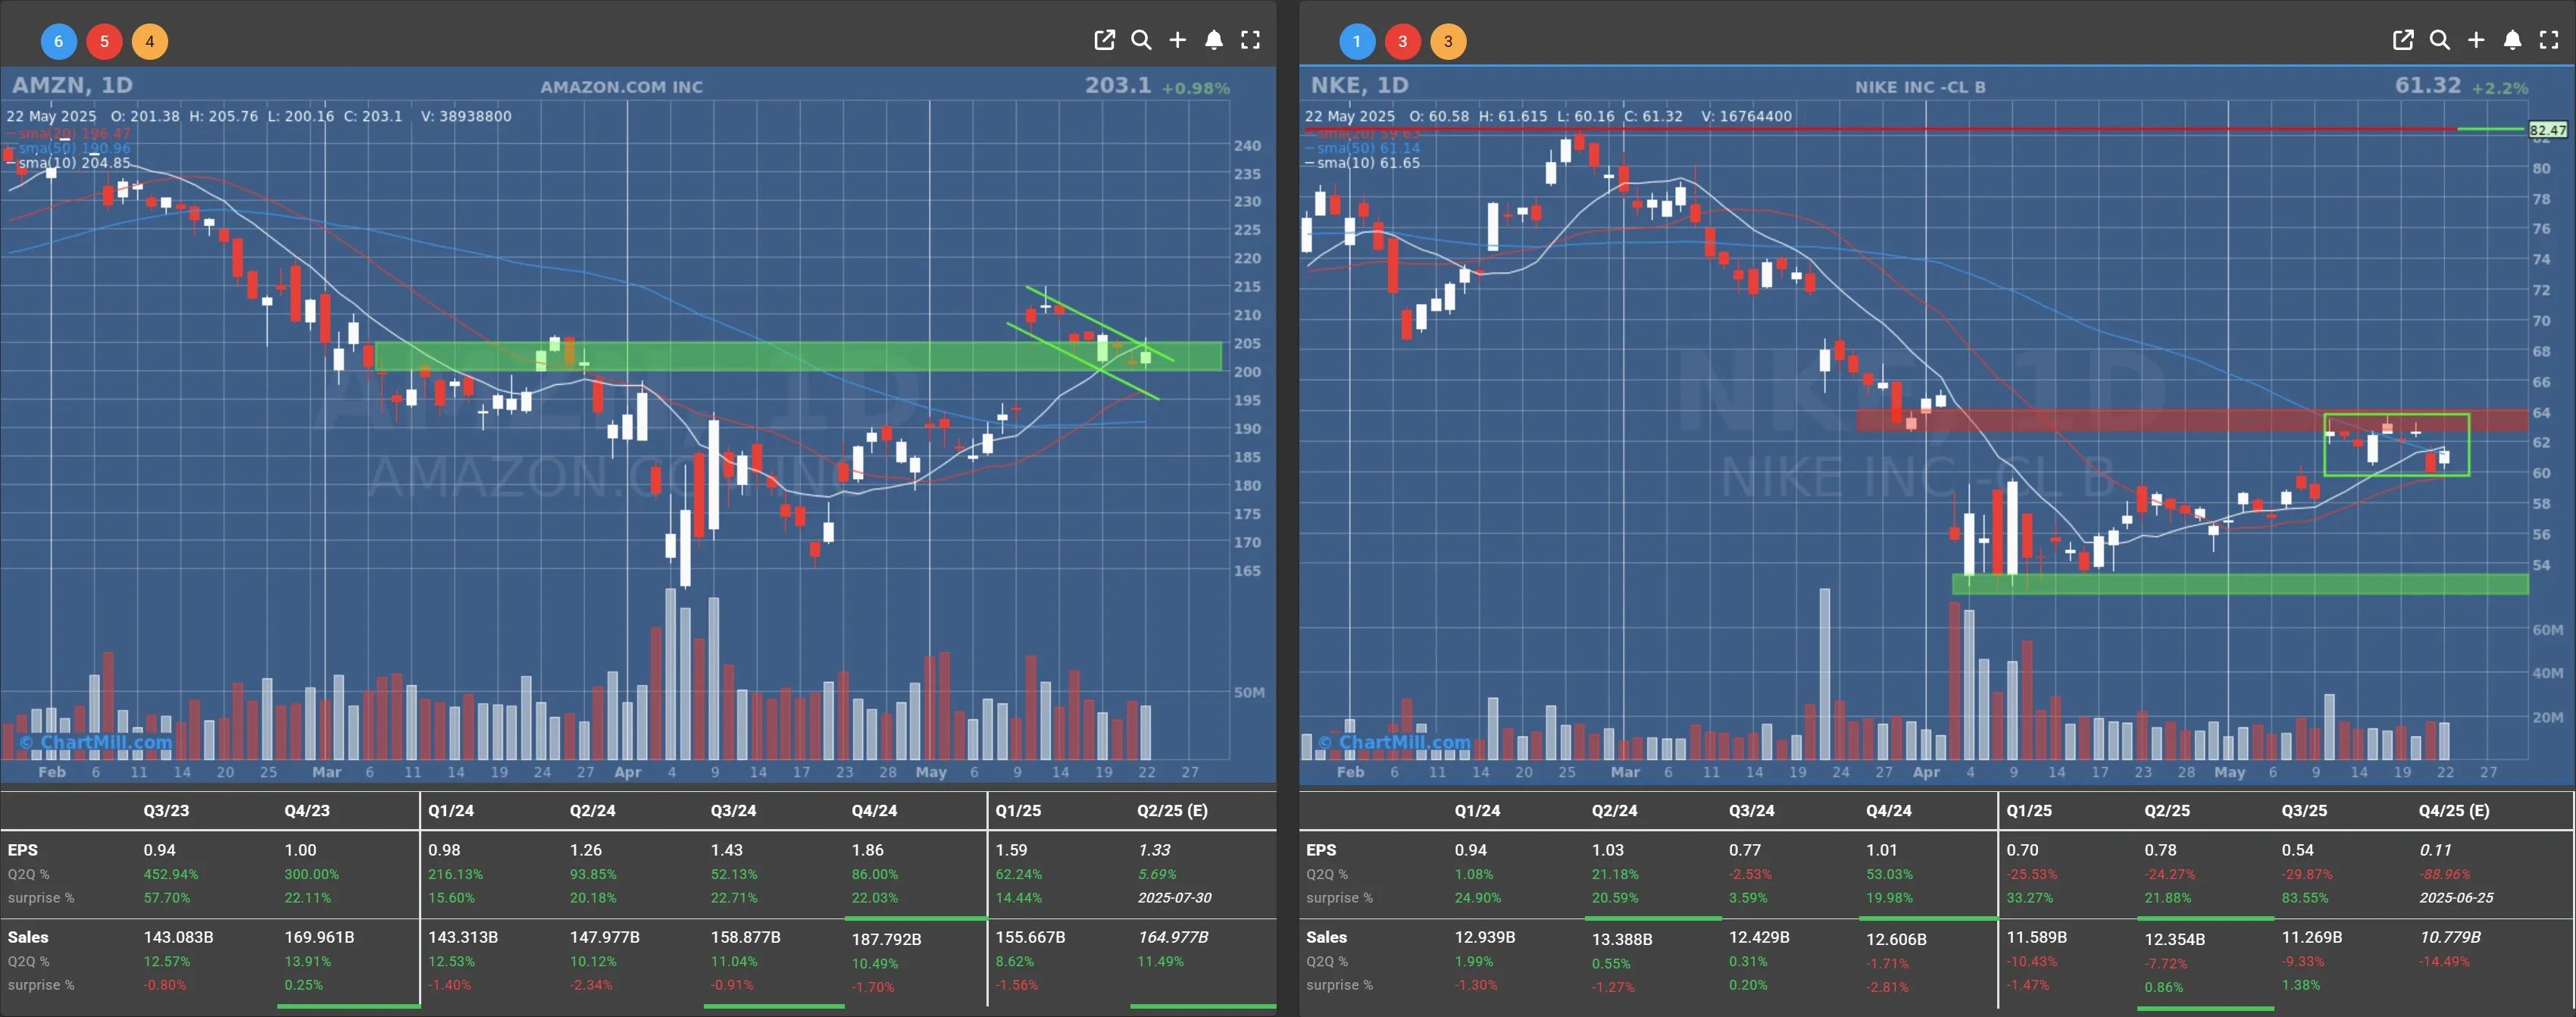Viewport: 2576px width, 1017px height.
Task: Open NKE chart in new window
Action: (2403, 40)
